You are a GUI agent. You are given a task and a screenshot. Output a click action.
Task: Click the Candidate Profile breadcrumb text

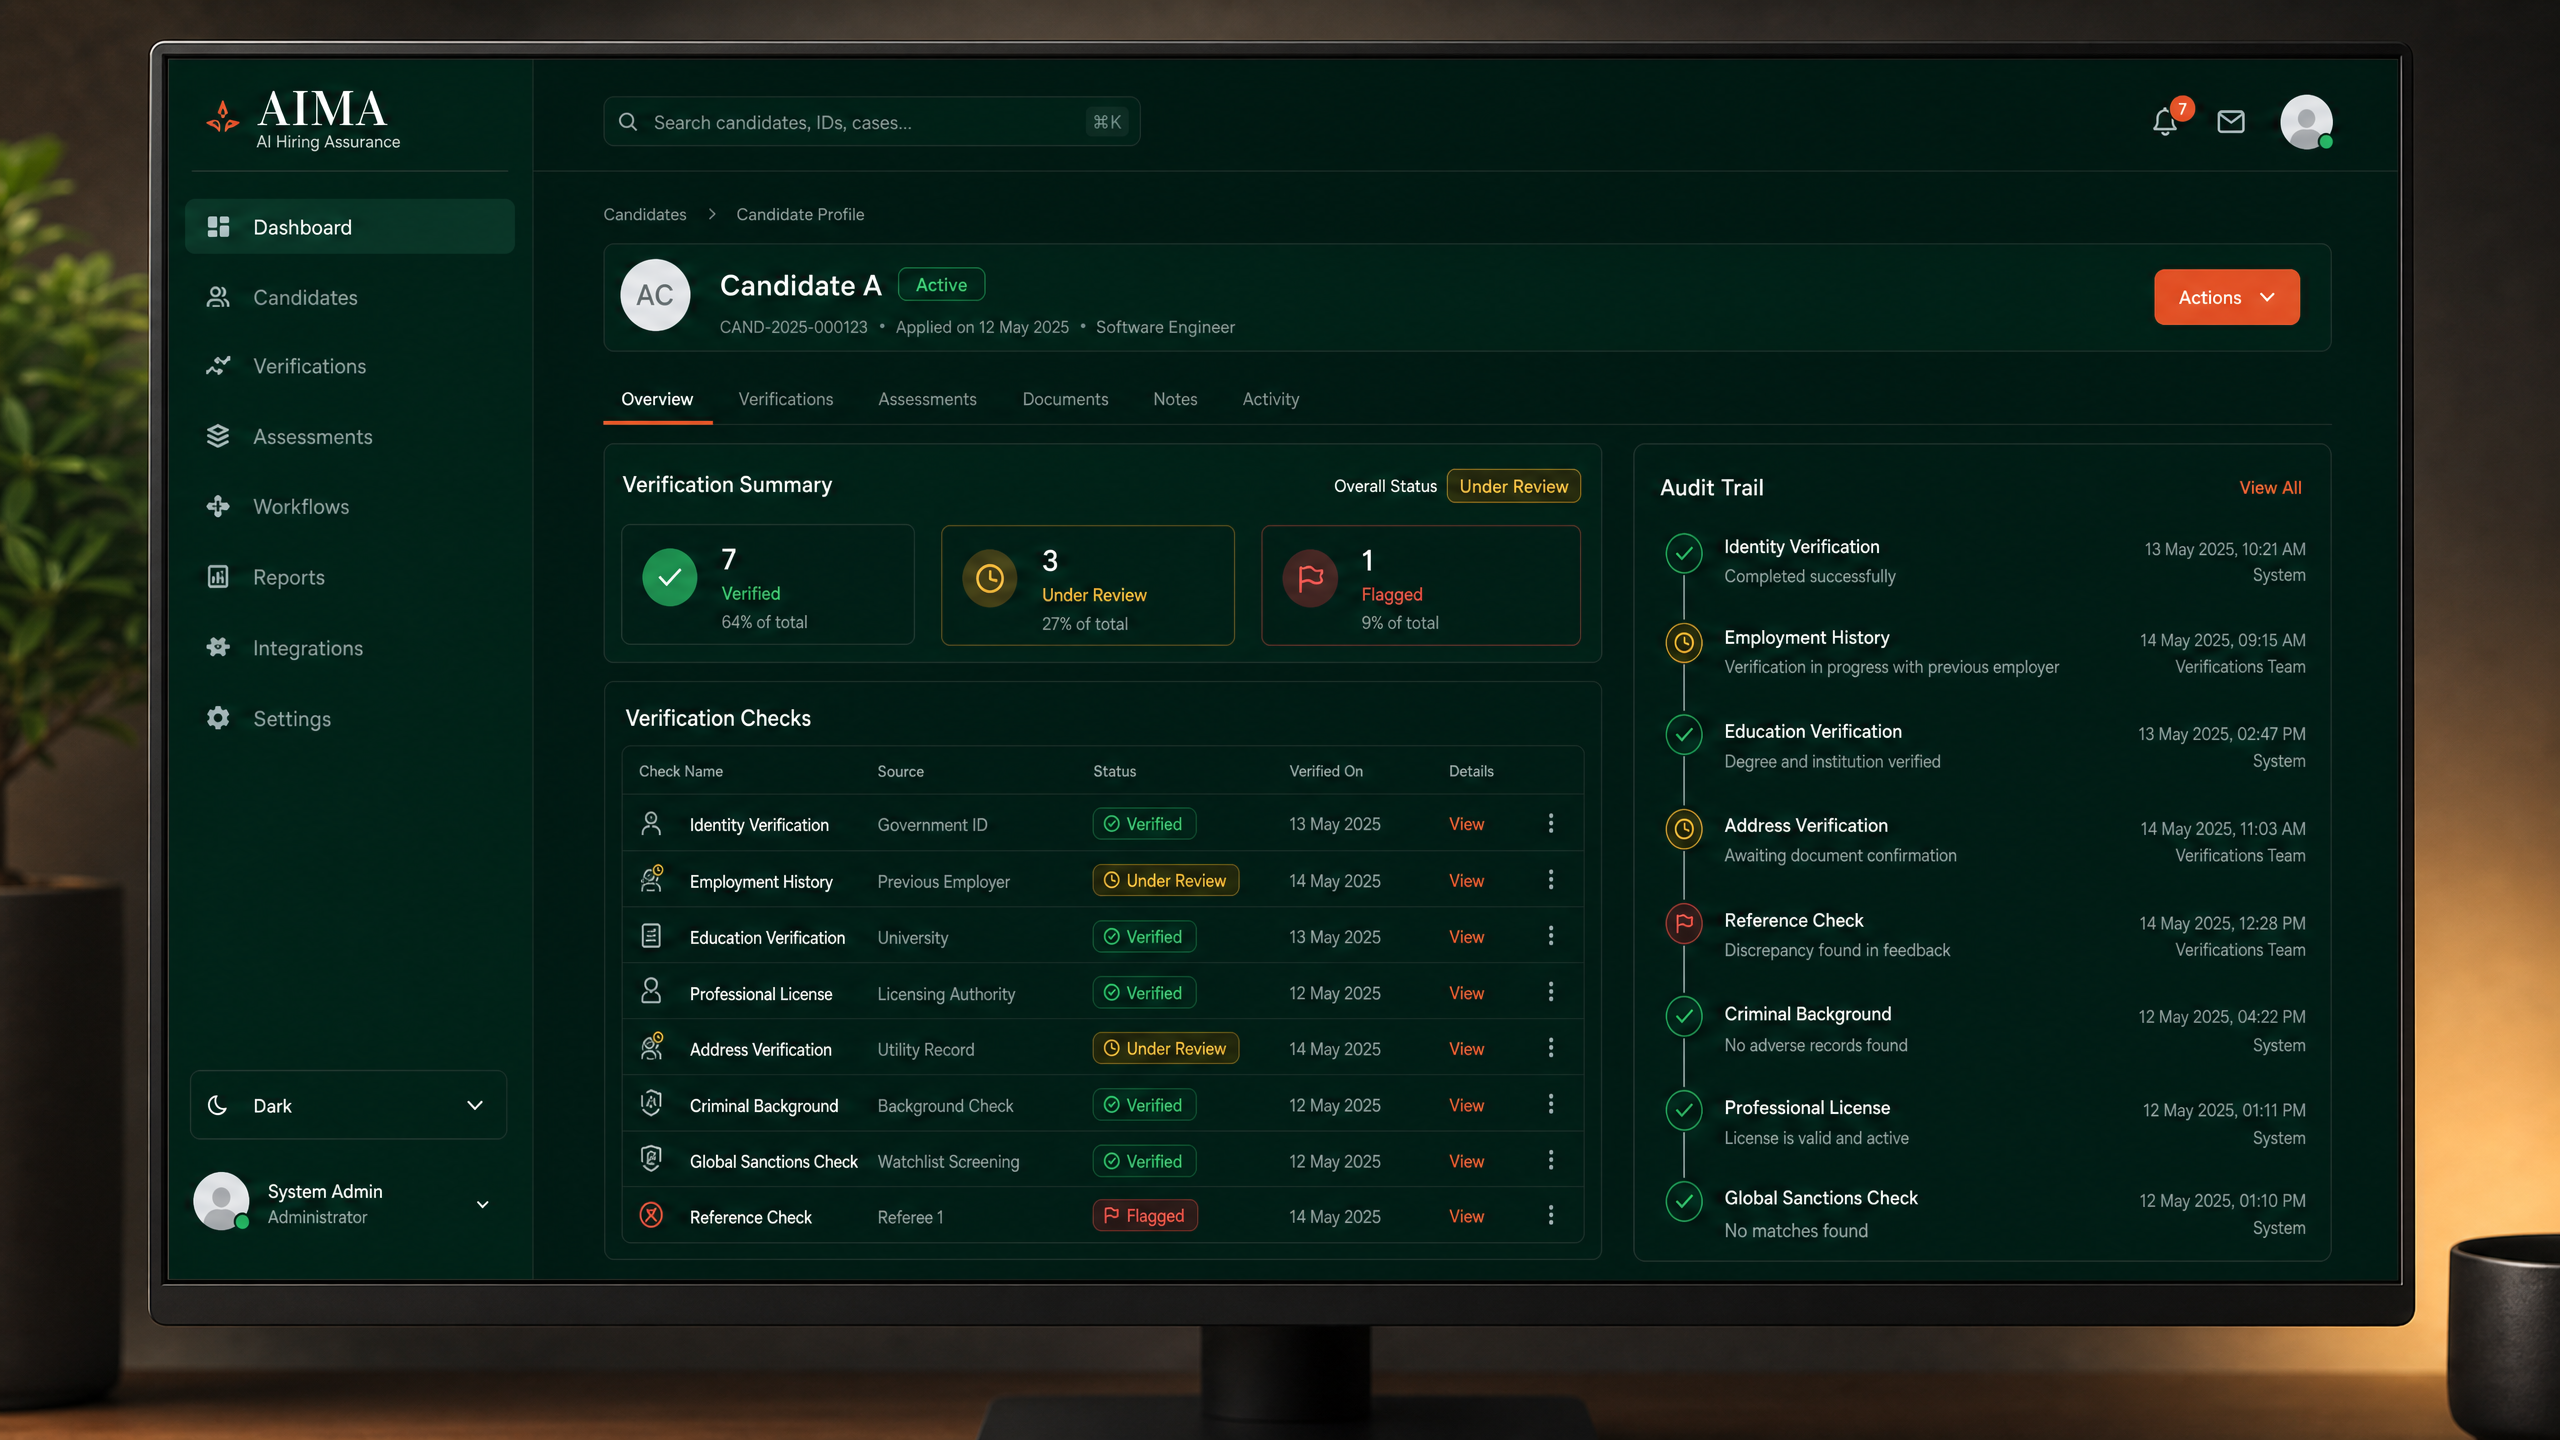[x=800, y=214]
